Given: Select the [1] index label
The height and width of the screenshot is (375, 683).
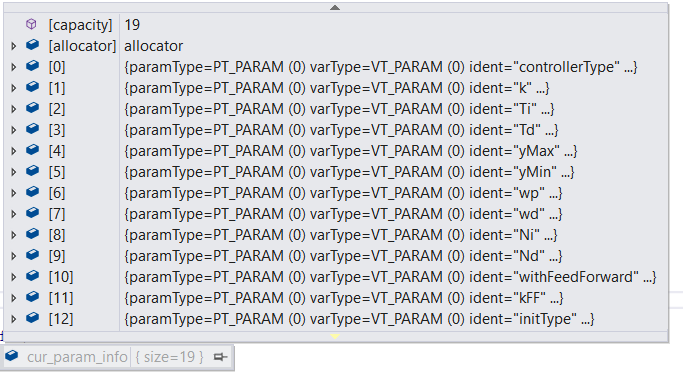Looking at the screenshot, I should click(57, 88).
